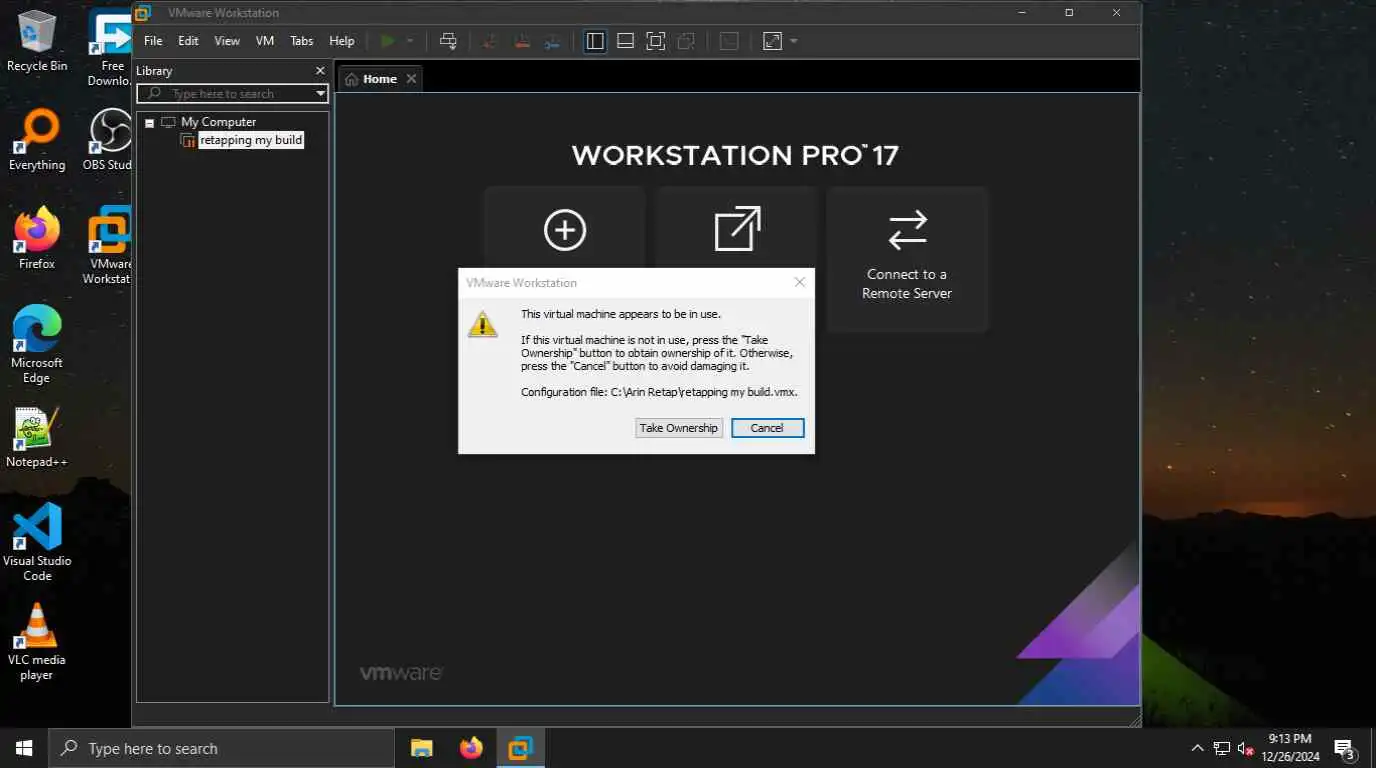Image resolution: width=1376 pixels, height=768 pixels.
Task: Click the Take Snapshot toolbar icon
Action: pyautogui.click(x=490, y=41)
